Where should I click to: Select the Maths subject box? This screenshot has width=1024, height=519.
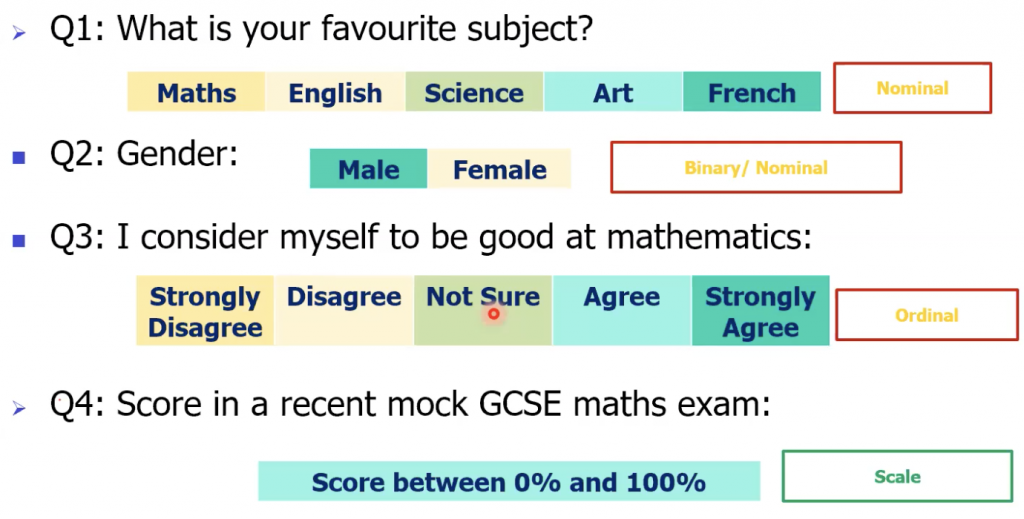click(x=197, y=92)
